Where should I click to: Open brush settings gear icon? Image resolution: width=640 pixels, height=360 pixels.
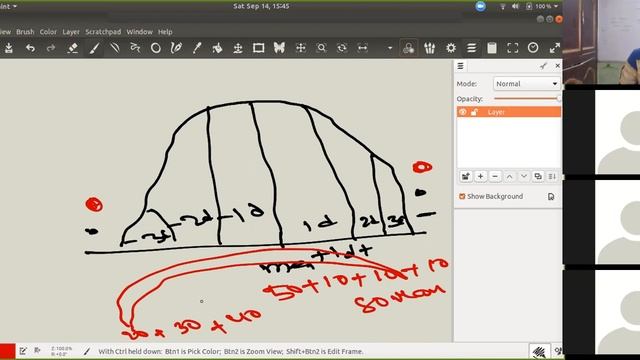[x=451, y=48]
